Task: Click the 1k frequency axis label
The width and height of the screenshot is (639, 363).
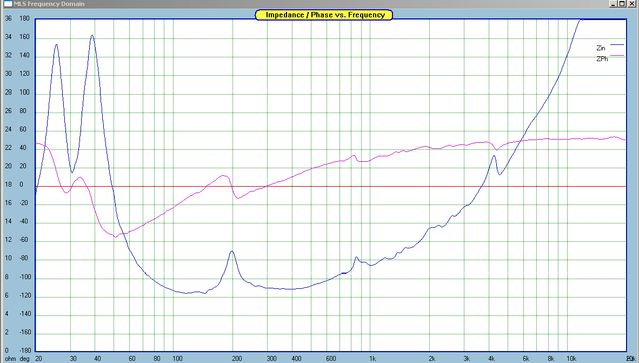Action: (372, 359)
